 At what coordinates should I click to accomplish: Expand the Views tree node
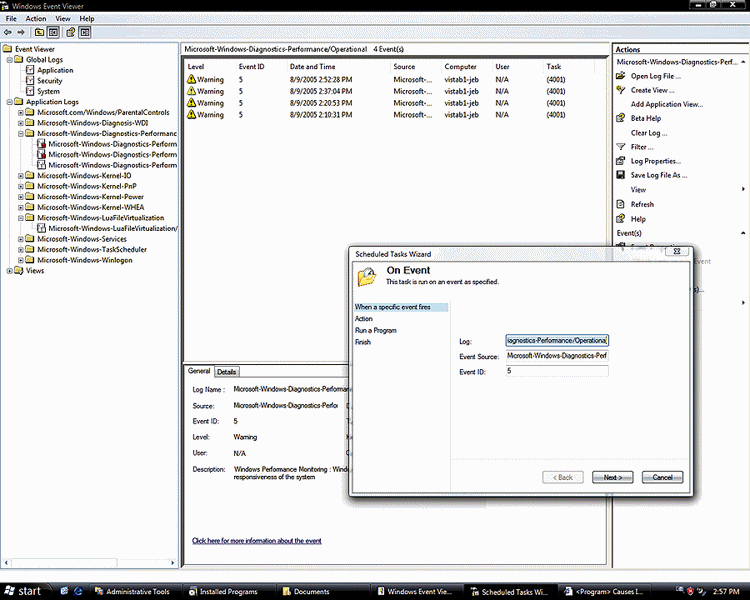coord(9,271)
